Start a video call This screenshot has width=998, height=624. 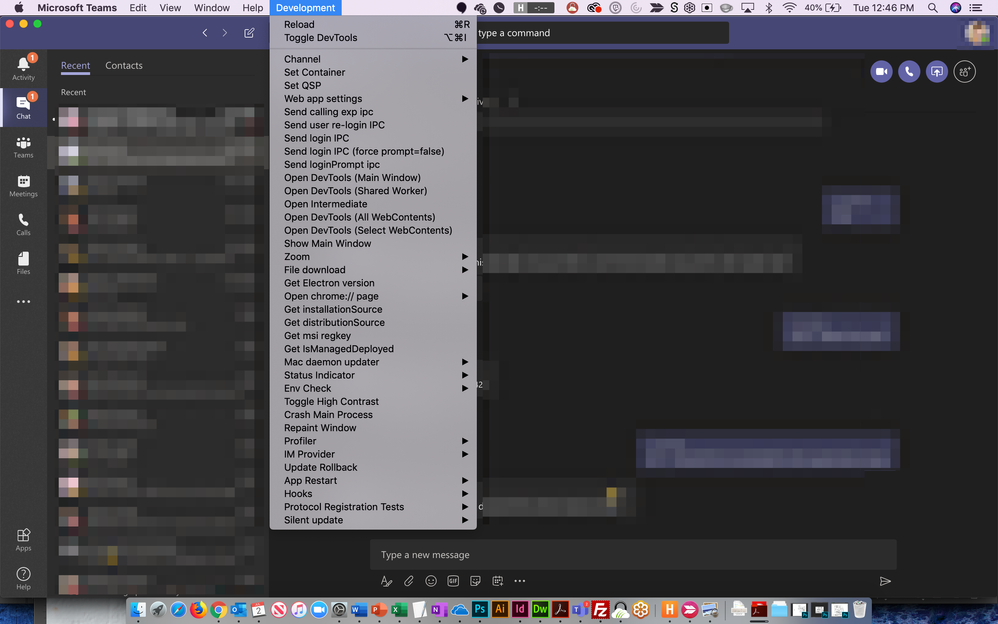point(882,72)
